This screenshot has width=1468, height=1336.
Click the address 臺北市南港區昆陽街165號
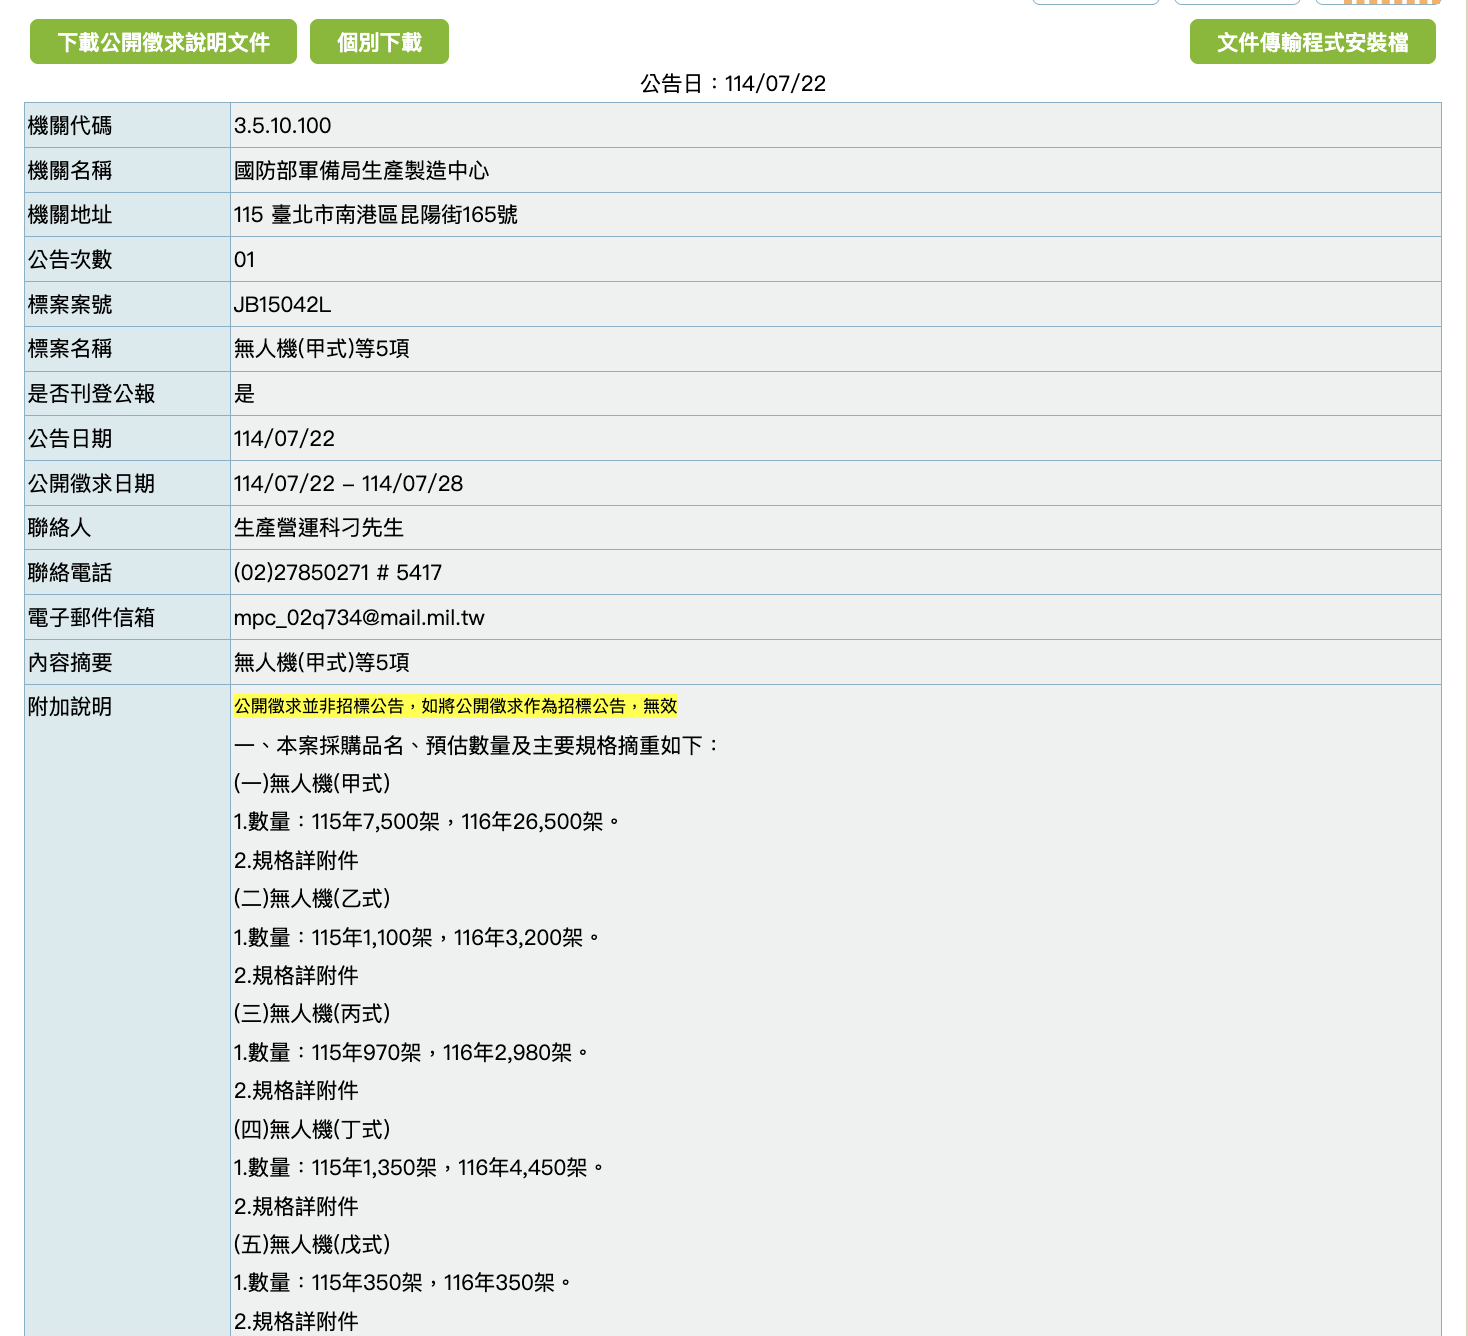[394, 215]
